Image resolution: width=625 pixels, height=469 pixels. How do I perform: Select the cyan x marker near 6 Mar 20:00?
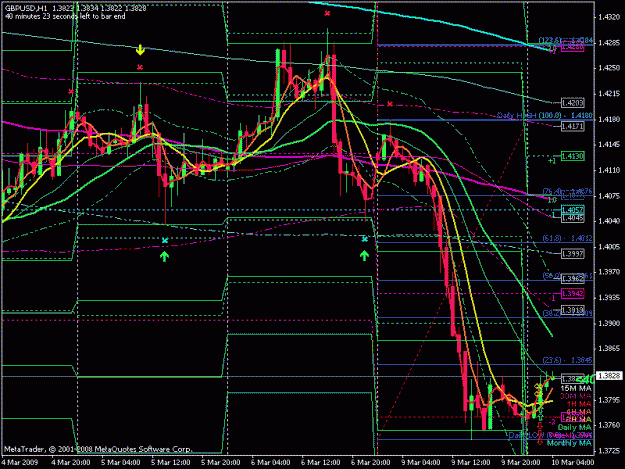[x=364, y=239]
